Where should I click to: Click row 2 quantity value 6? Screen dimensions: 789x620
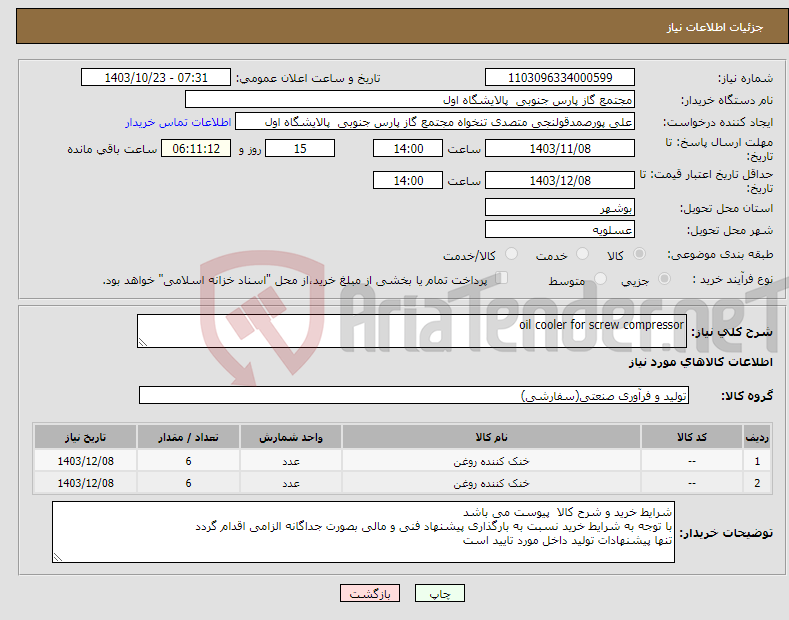point(188,483)
